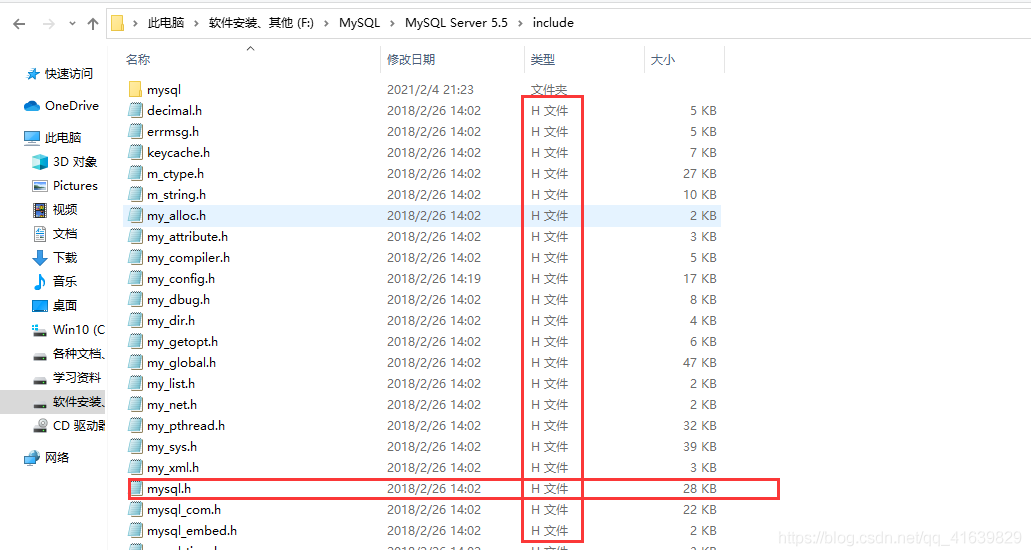Select the m_string.h file icon

pos(135,195)
